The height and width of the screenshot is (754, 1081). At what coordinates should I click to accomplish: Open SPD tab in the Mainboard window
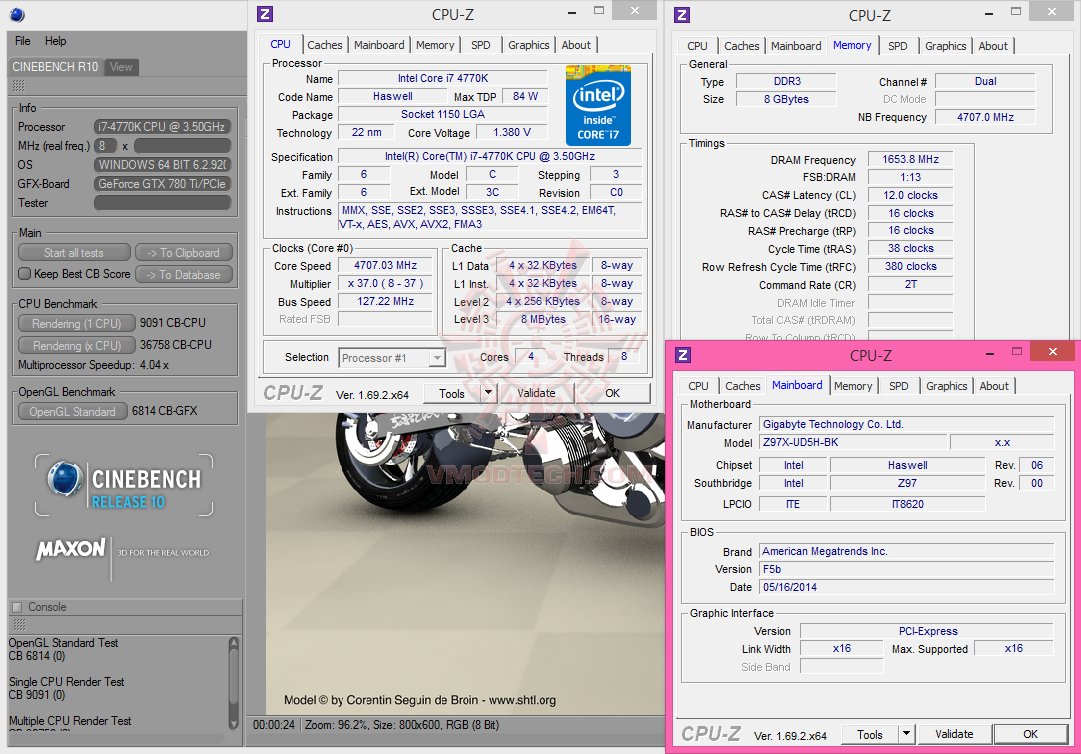click(898, 386)
